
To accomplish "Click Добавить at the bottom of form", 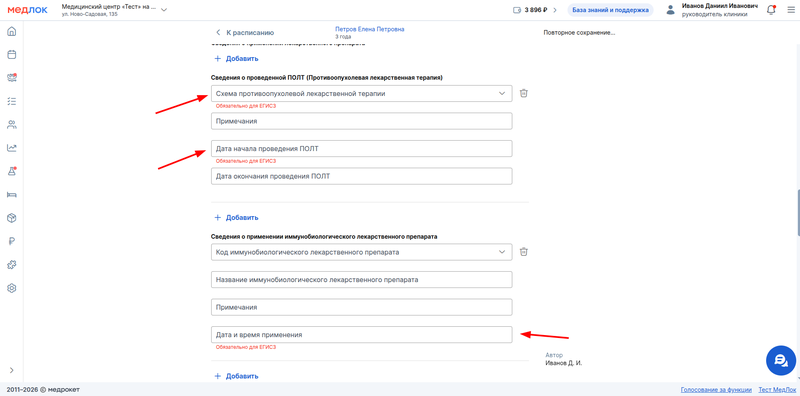I will 236,376.
